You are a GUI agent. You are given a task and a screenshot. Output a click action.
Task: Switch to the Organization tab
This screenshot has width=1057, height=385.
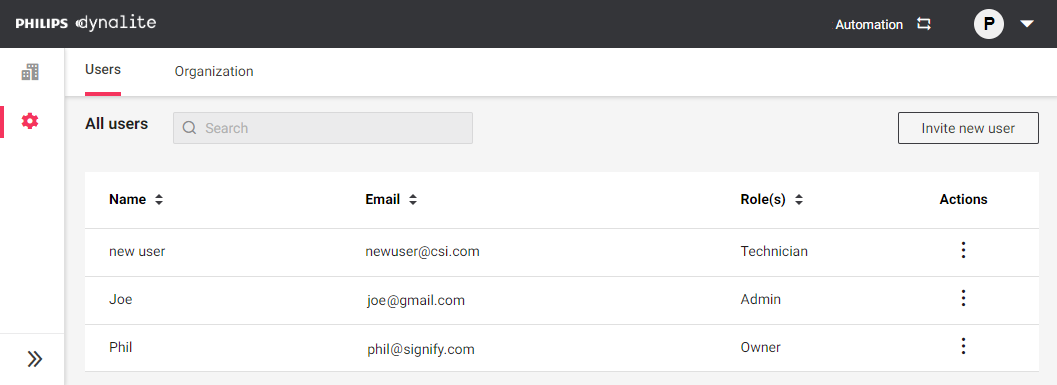214,71
